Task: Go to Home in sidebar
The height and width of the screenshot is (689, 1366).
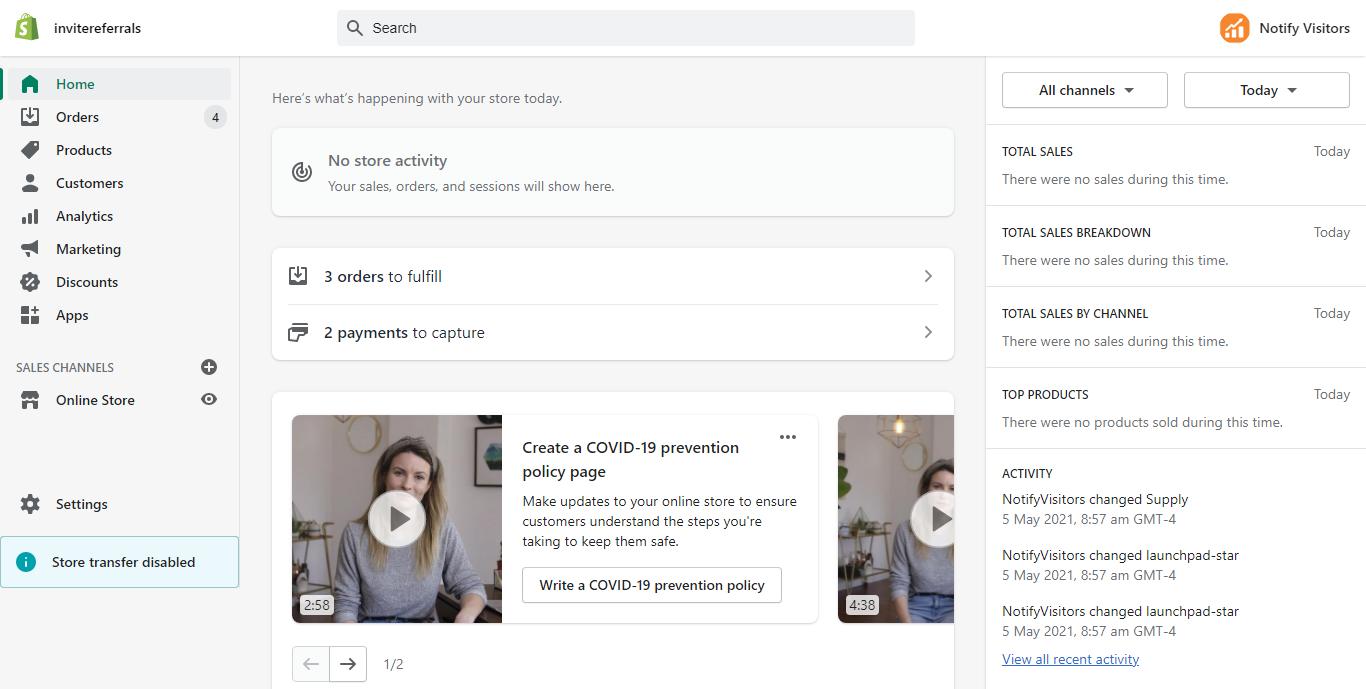Action: pyautogui.click(x=118, y=84)
